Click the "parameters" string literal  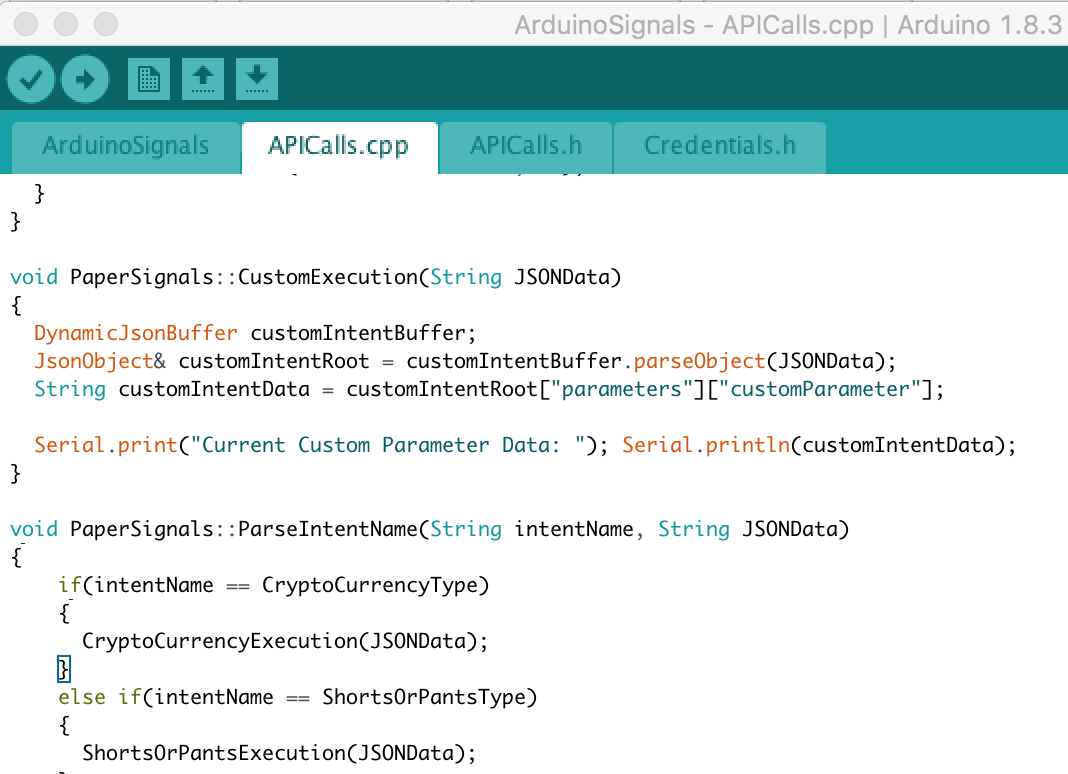(x=622, y=389)
